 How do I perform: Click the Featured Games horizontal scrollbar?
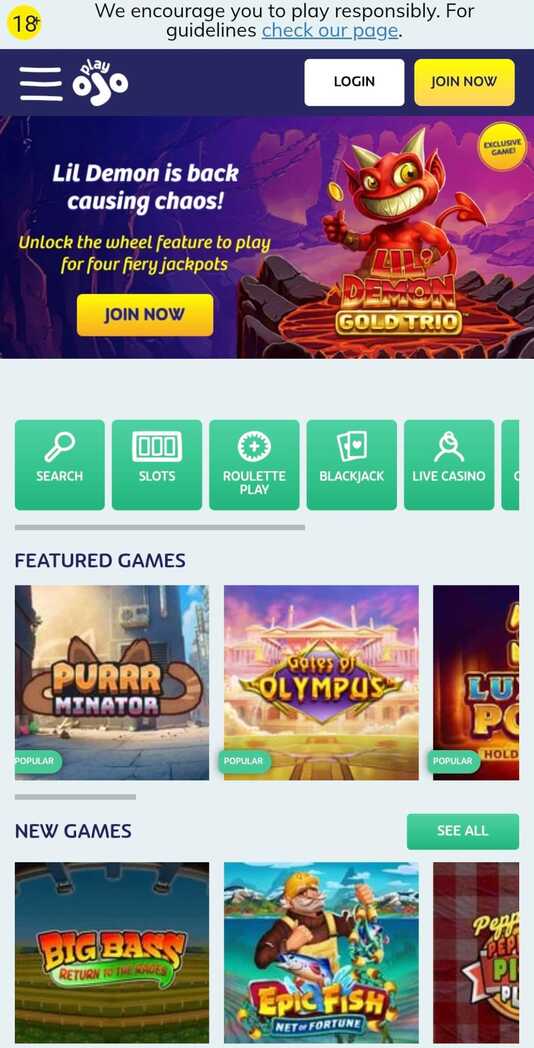click(75, 797)
